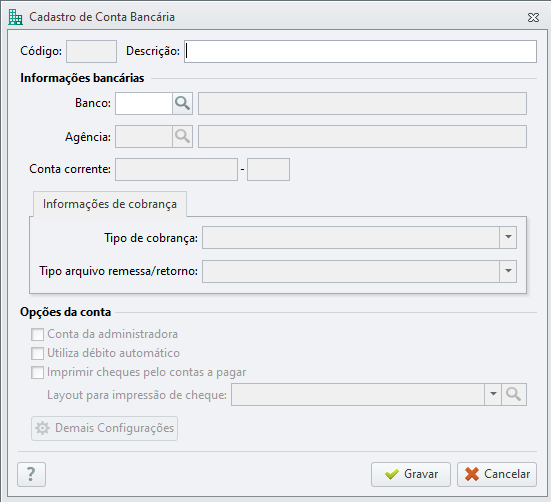Enable Utiliza débito automático checkbox
Screen dimensions: 551x502
point(38,353)
